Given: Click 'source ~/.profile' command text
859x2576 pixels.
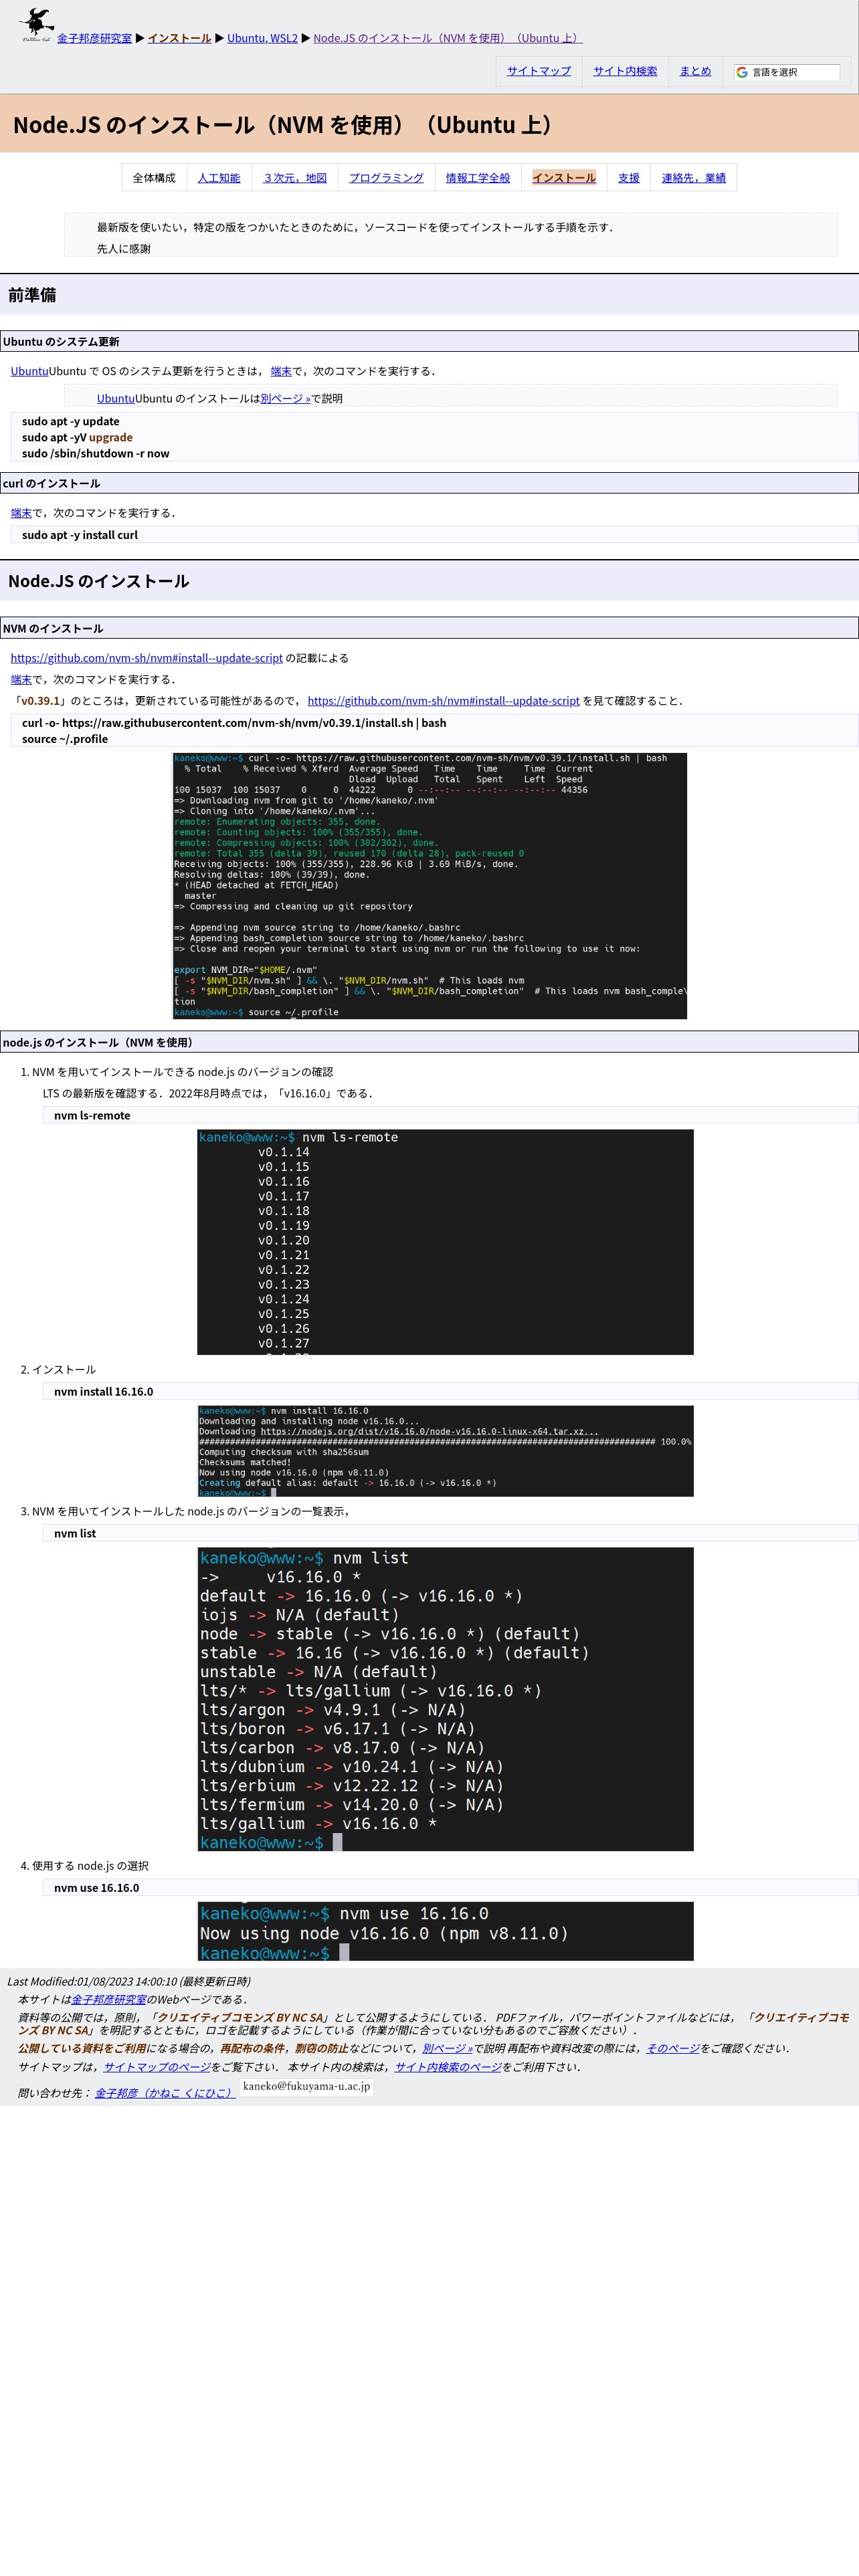Looking at the screenshot, I should 65,739.
